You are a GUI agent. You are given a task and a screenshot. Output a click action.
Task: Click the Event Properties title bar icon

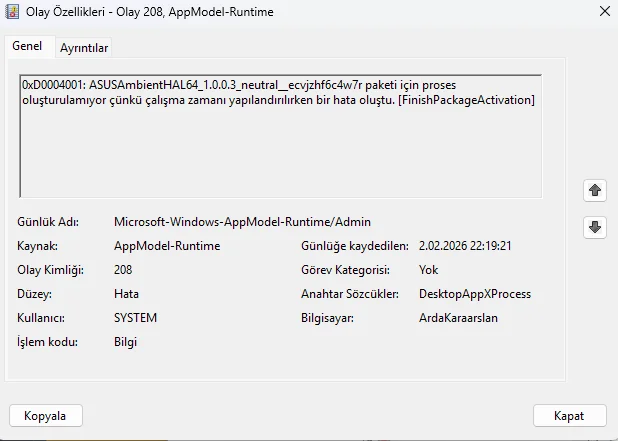click(x=15, y=12)
